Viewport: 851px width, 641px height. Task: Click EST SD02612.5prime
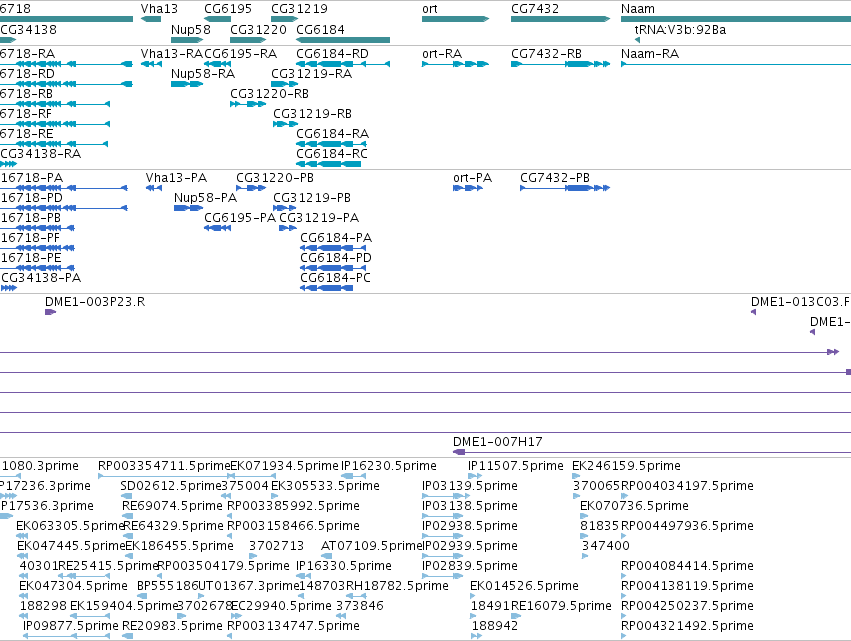pos(127,496)
